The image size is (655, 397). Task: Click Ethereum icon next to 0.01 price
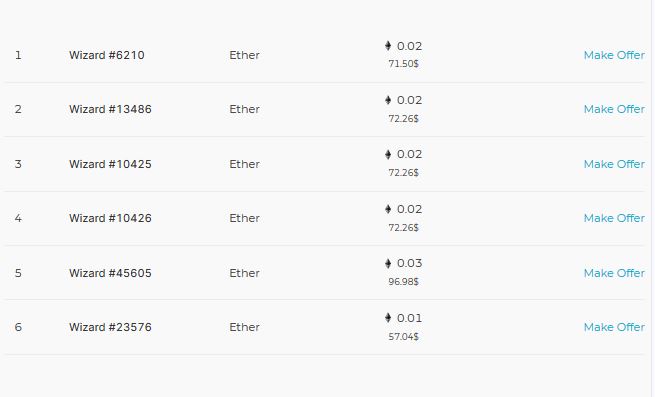(x=388, y=318)
